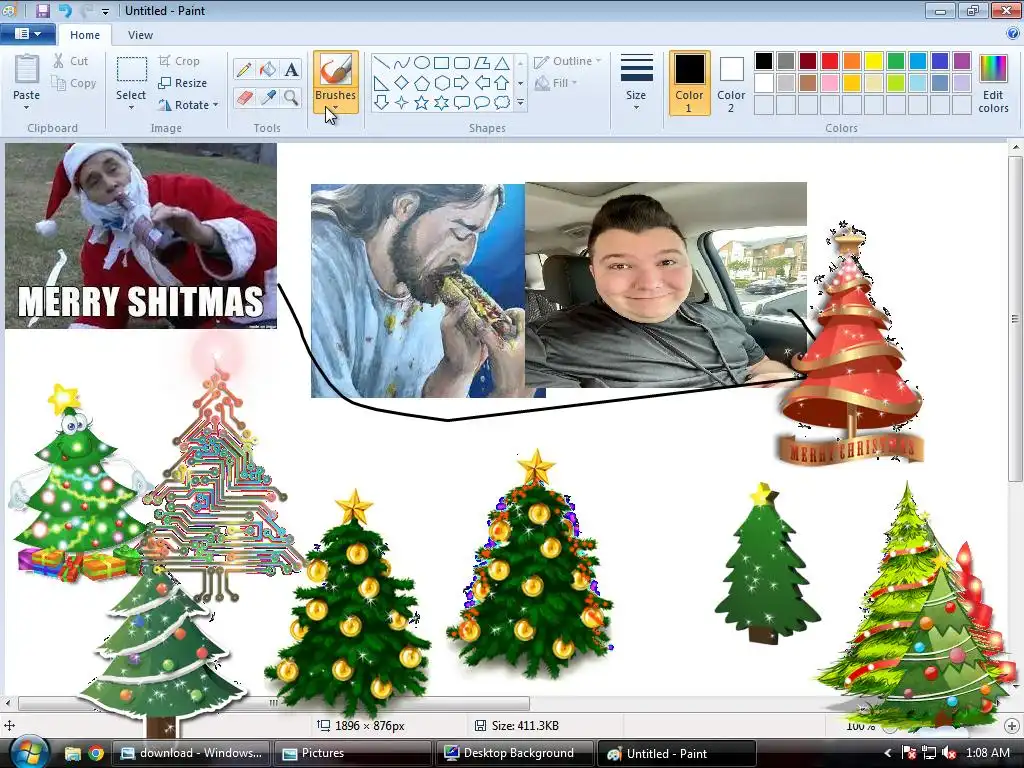Viewport: 1024px width, 768px height.
Task: Click the Copy button
Action: click(x=74, y=83)
